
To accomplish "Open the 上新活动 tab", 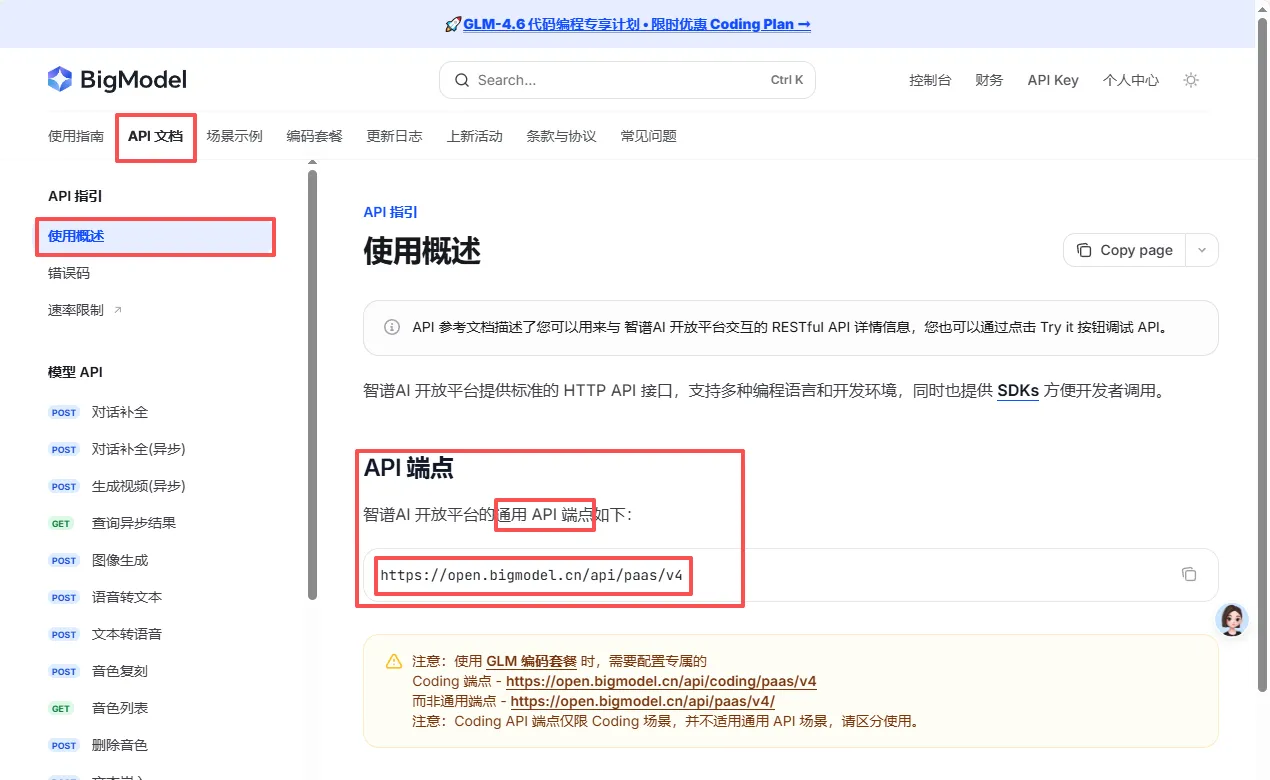I will 474,135.
